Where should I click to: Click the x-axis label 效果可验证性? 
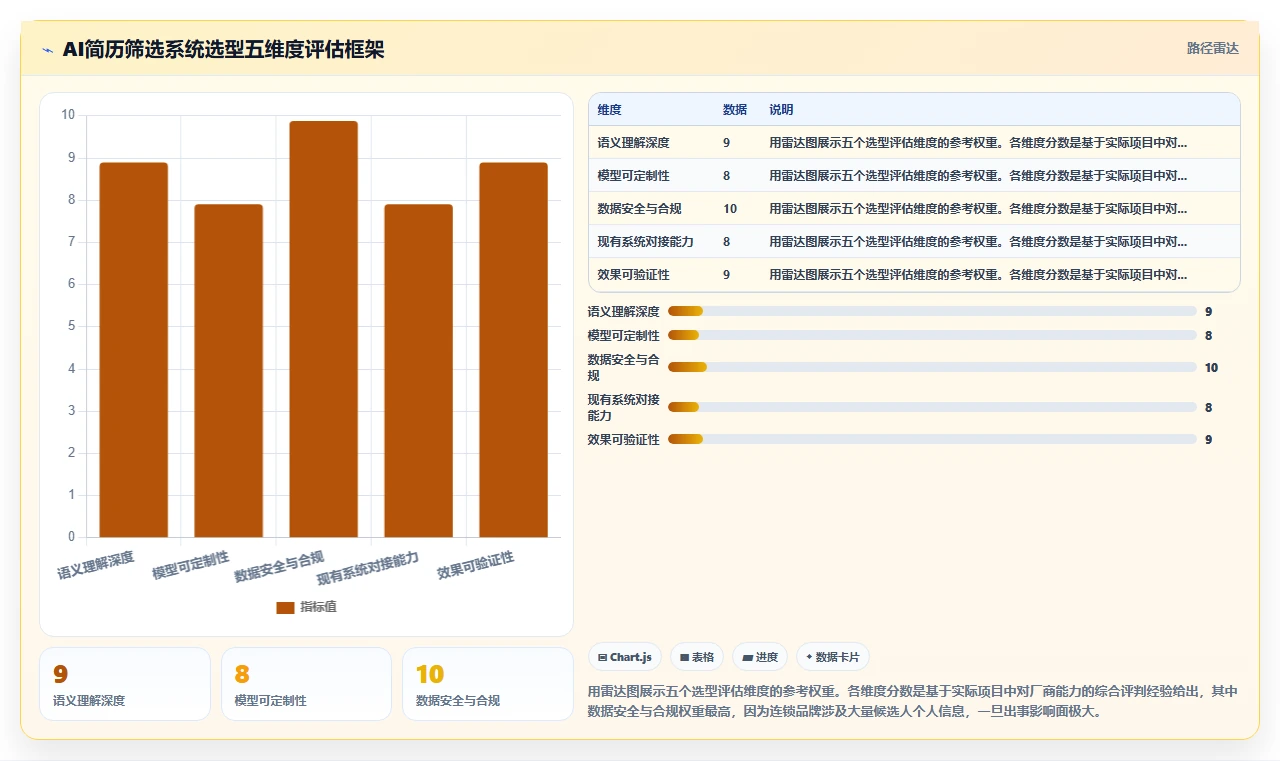coord(476,565)
